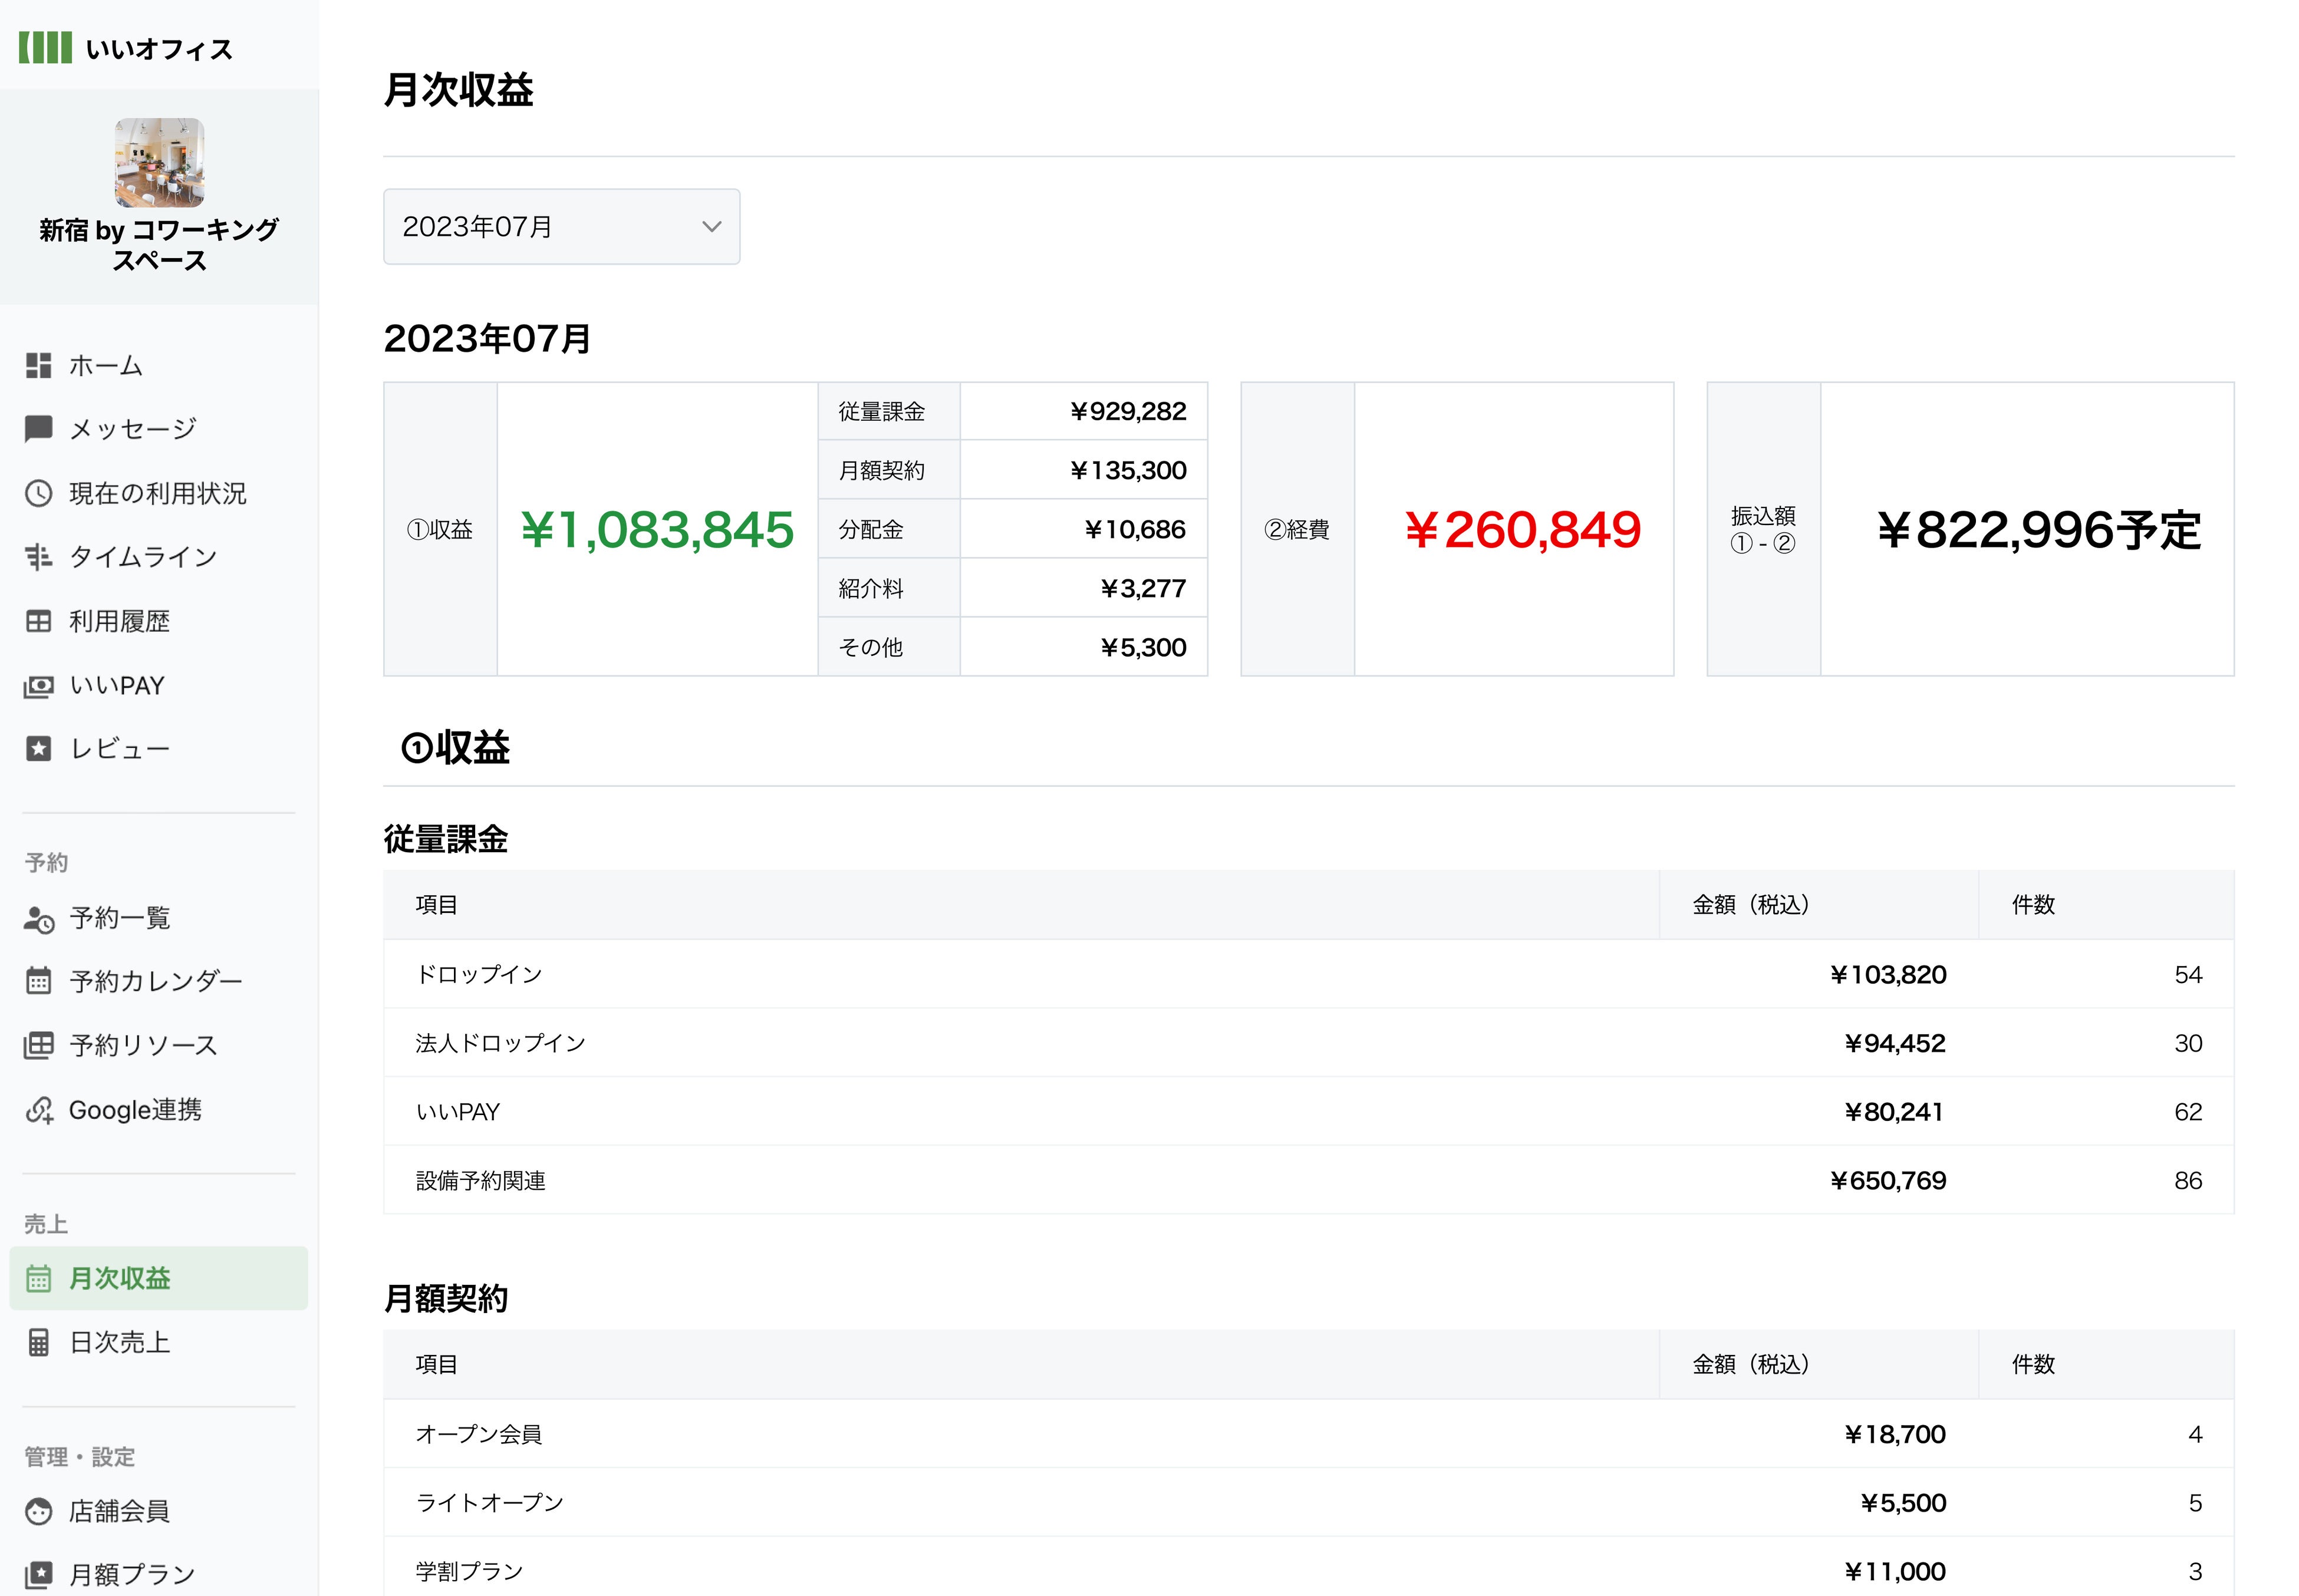Click the chevron arrow on month selector
2299x1596 pixels.
711,227
